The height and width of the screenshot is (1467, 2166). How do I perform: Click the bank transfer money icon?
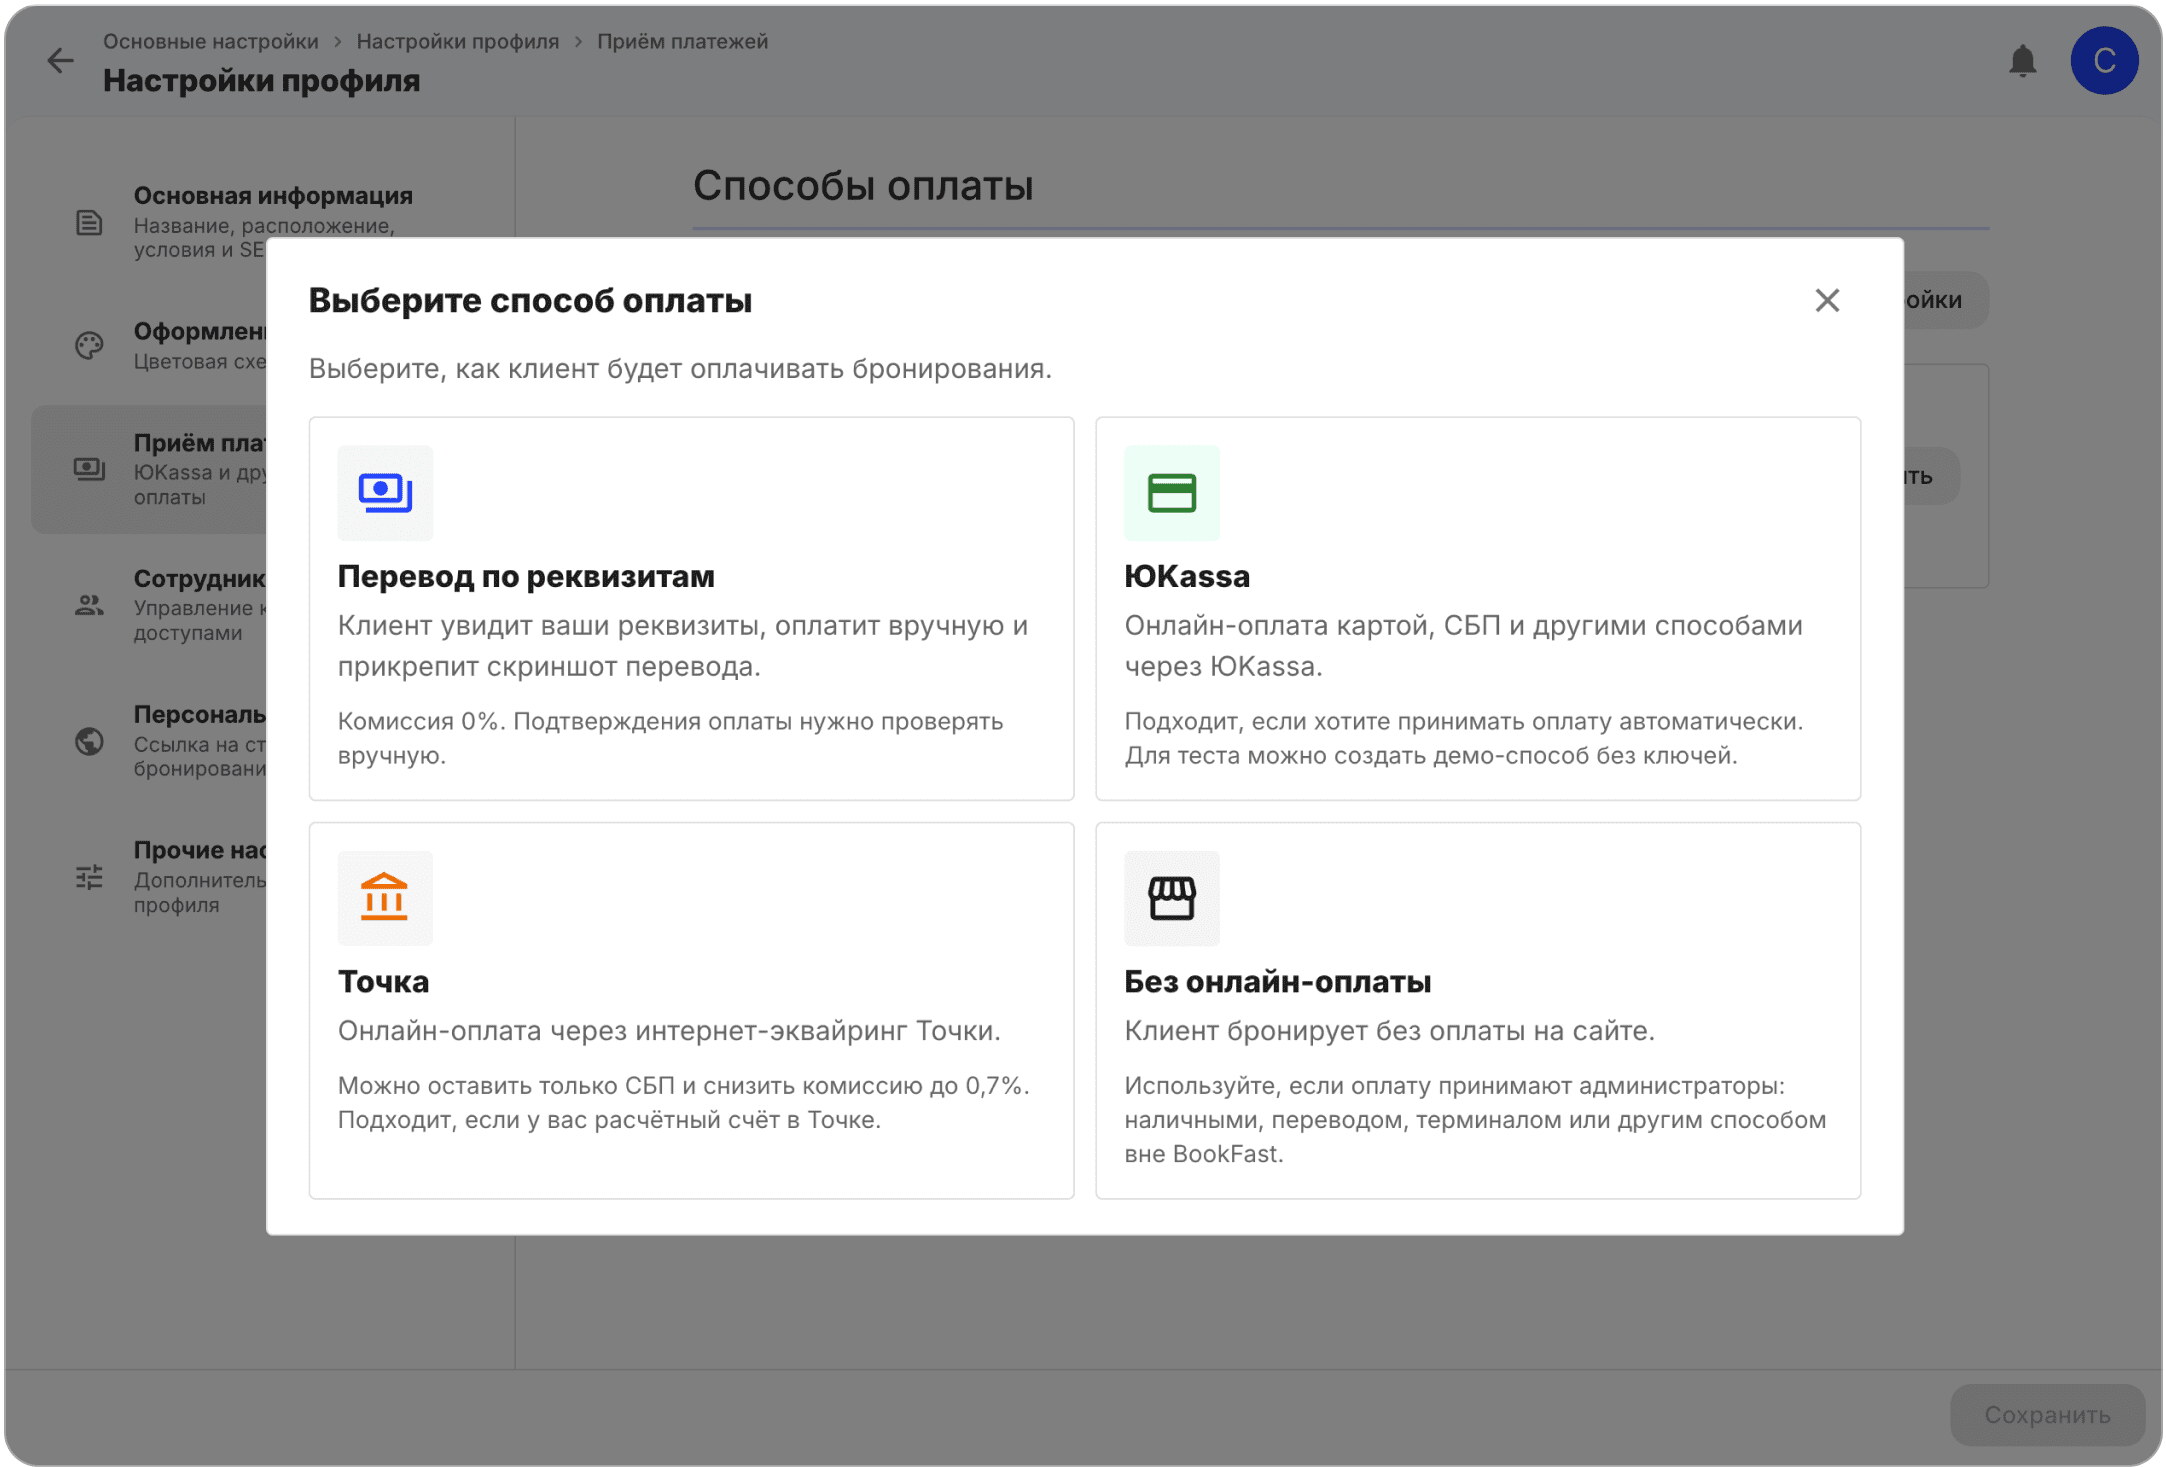(385, 493)
